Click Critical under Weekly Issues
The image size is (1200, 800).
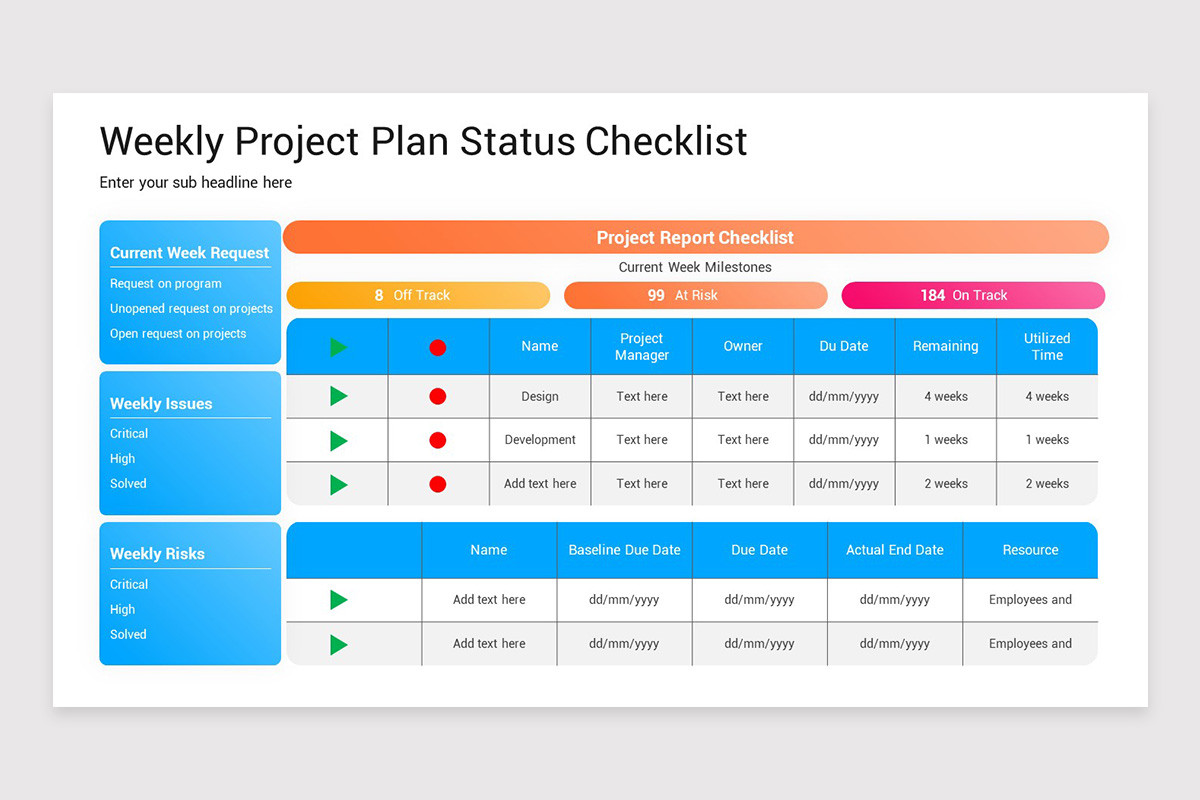tap(129, 433)
